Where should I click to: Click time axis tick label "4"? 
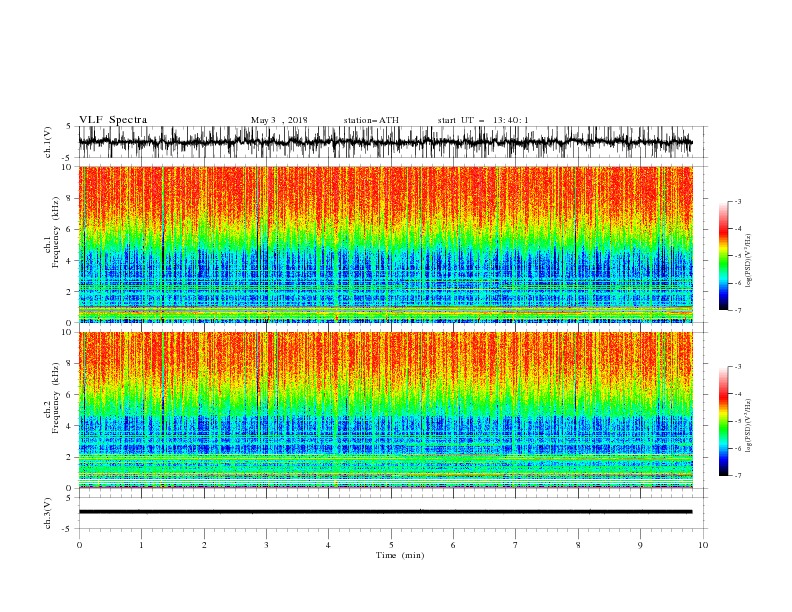click(x=328, y=545)
